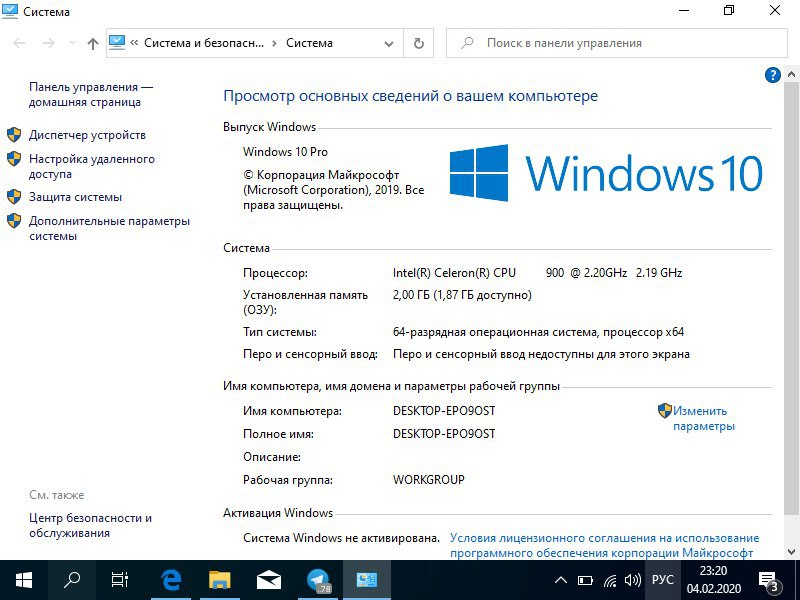Open recent locations dropdown beside Forward arrow
This screenshot has width=800, height=600.
pos(72,43)
